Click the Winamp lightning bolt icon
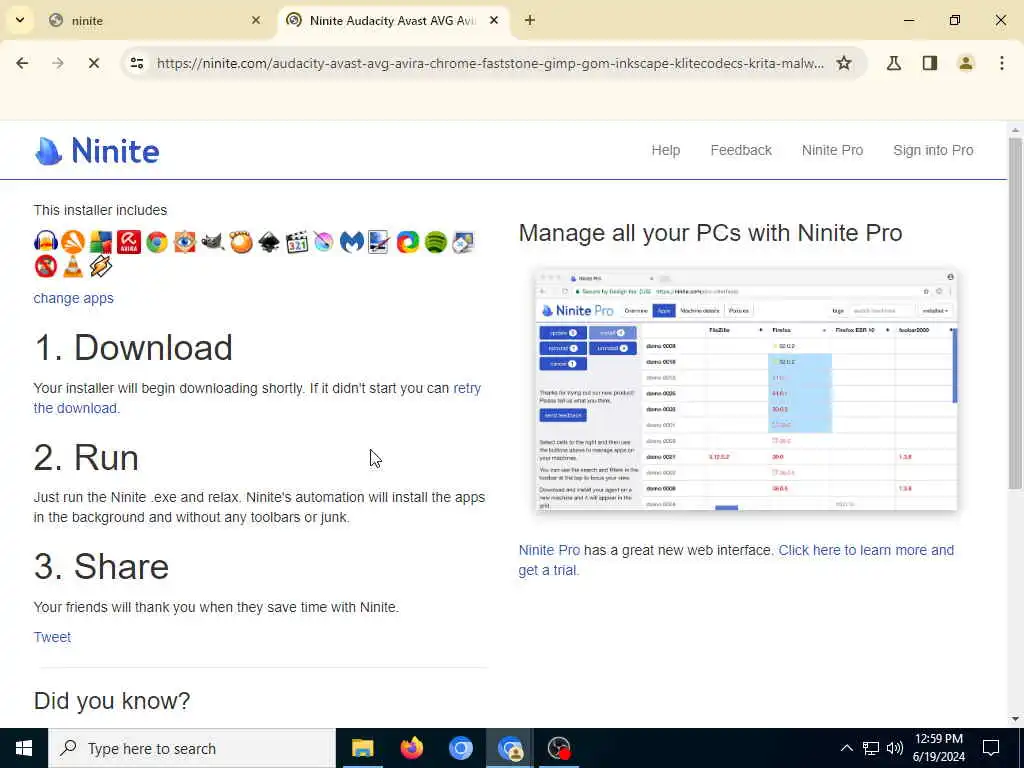 (x=101, y=266)
